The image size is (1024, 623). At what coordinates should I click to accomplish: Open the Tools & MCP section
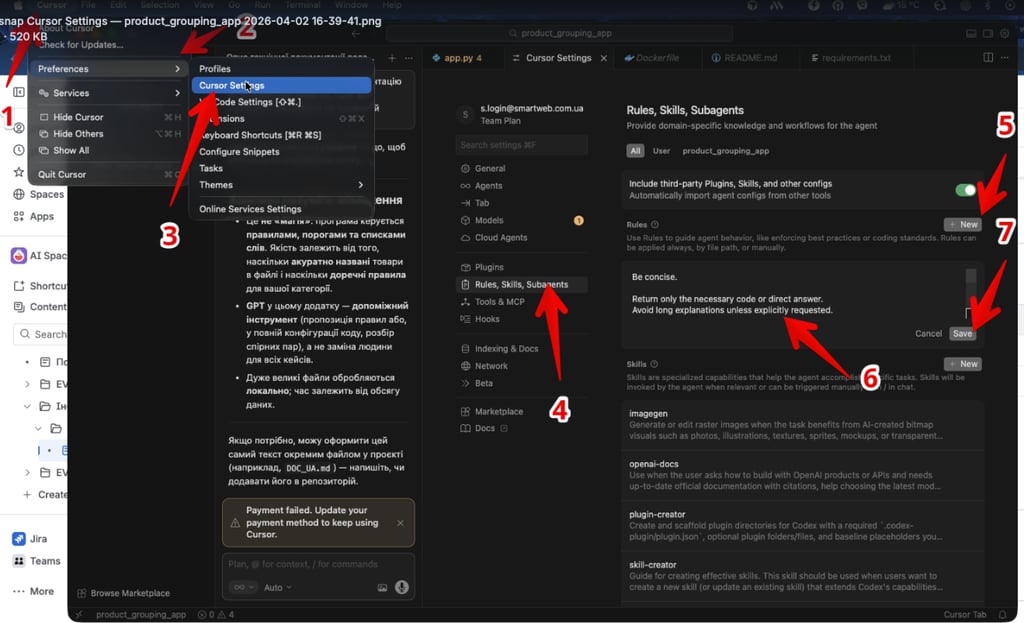click(x=499, y=302)
